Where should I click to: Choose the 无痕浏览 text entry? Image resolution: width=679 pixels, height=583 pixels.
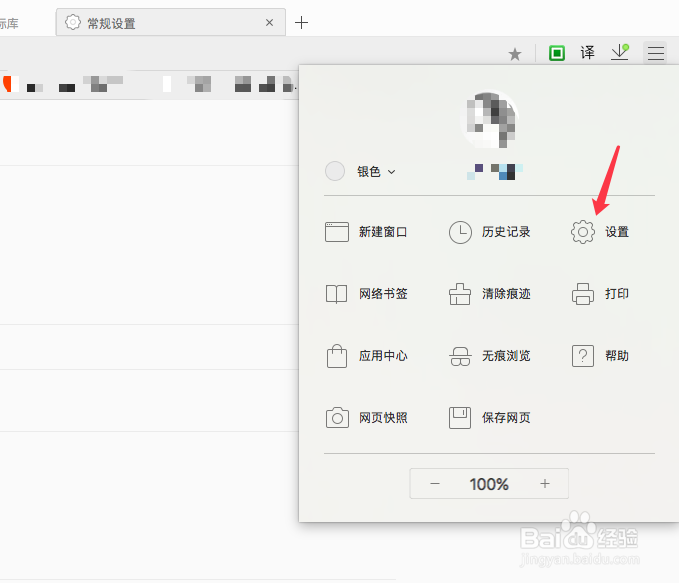pos(506,356)
